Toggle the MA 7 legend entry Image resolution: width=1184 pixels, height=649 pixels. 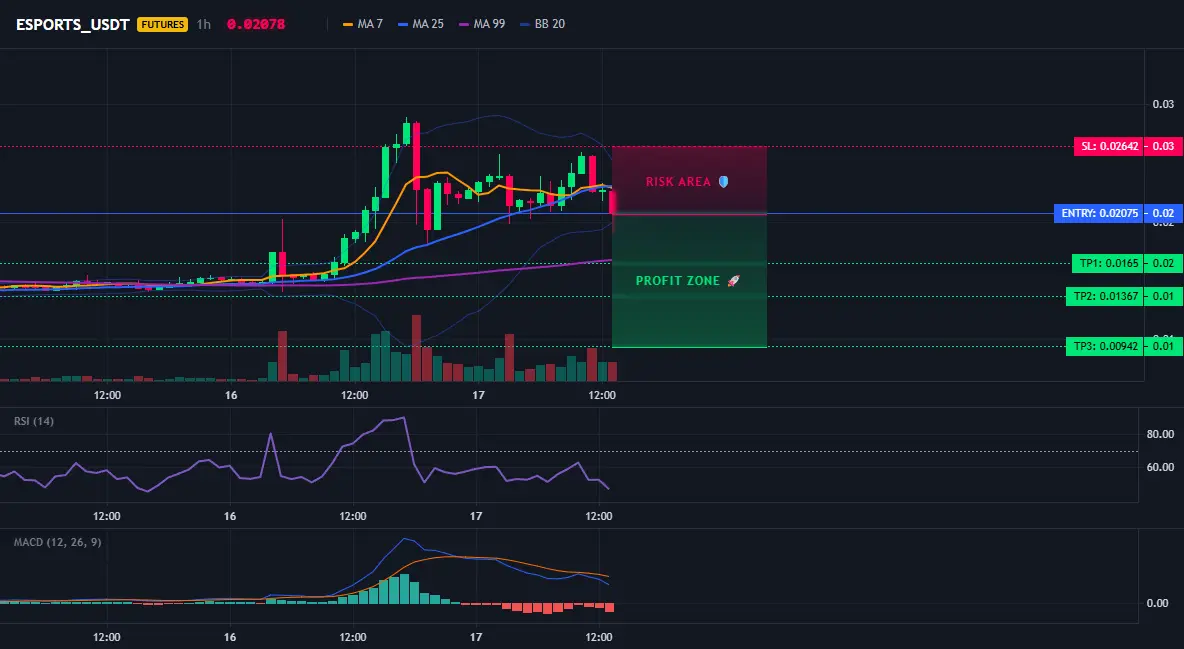[x=362, y=24]
